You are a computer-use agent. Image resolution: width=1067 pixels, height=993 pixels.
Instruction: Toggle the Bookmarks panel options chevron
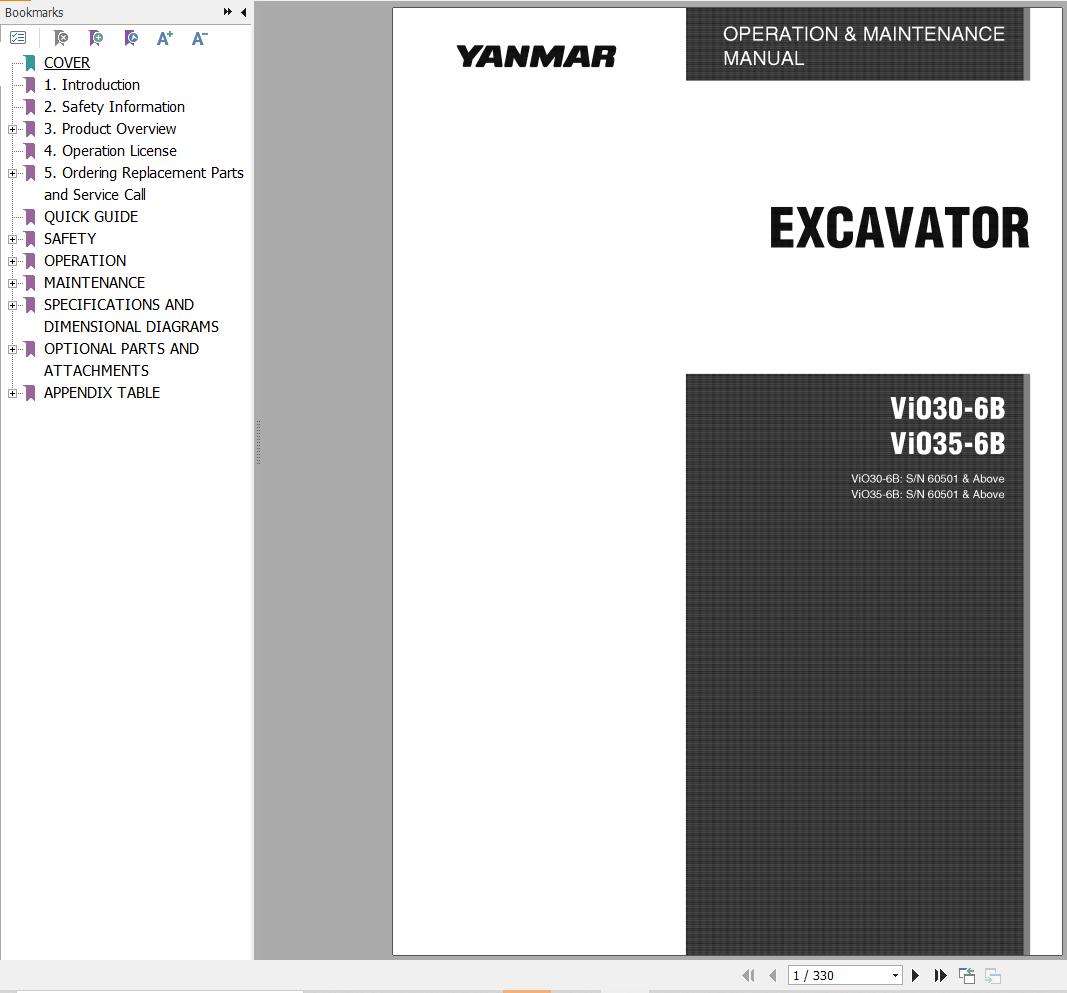[228, 12]
